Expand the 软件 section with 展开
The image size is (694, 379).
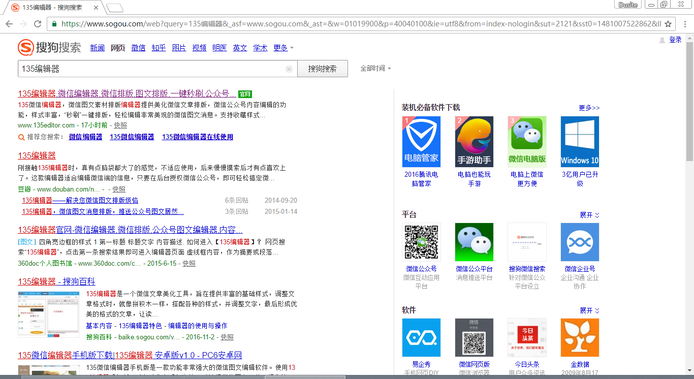point(589,310)
